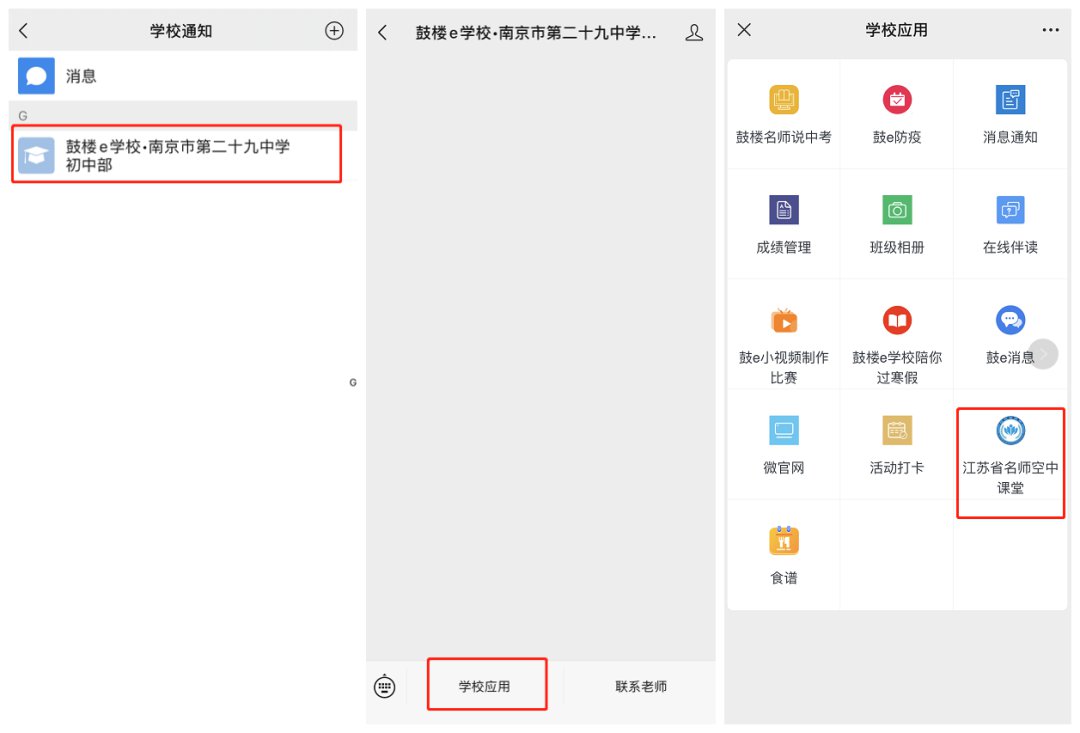The height and width of the screenshot is (733, 1080).
Task: Click the 联系老师 bottom menu
Action: (x=640, y=686)
